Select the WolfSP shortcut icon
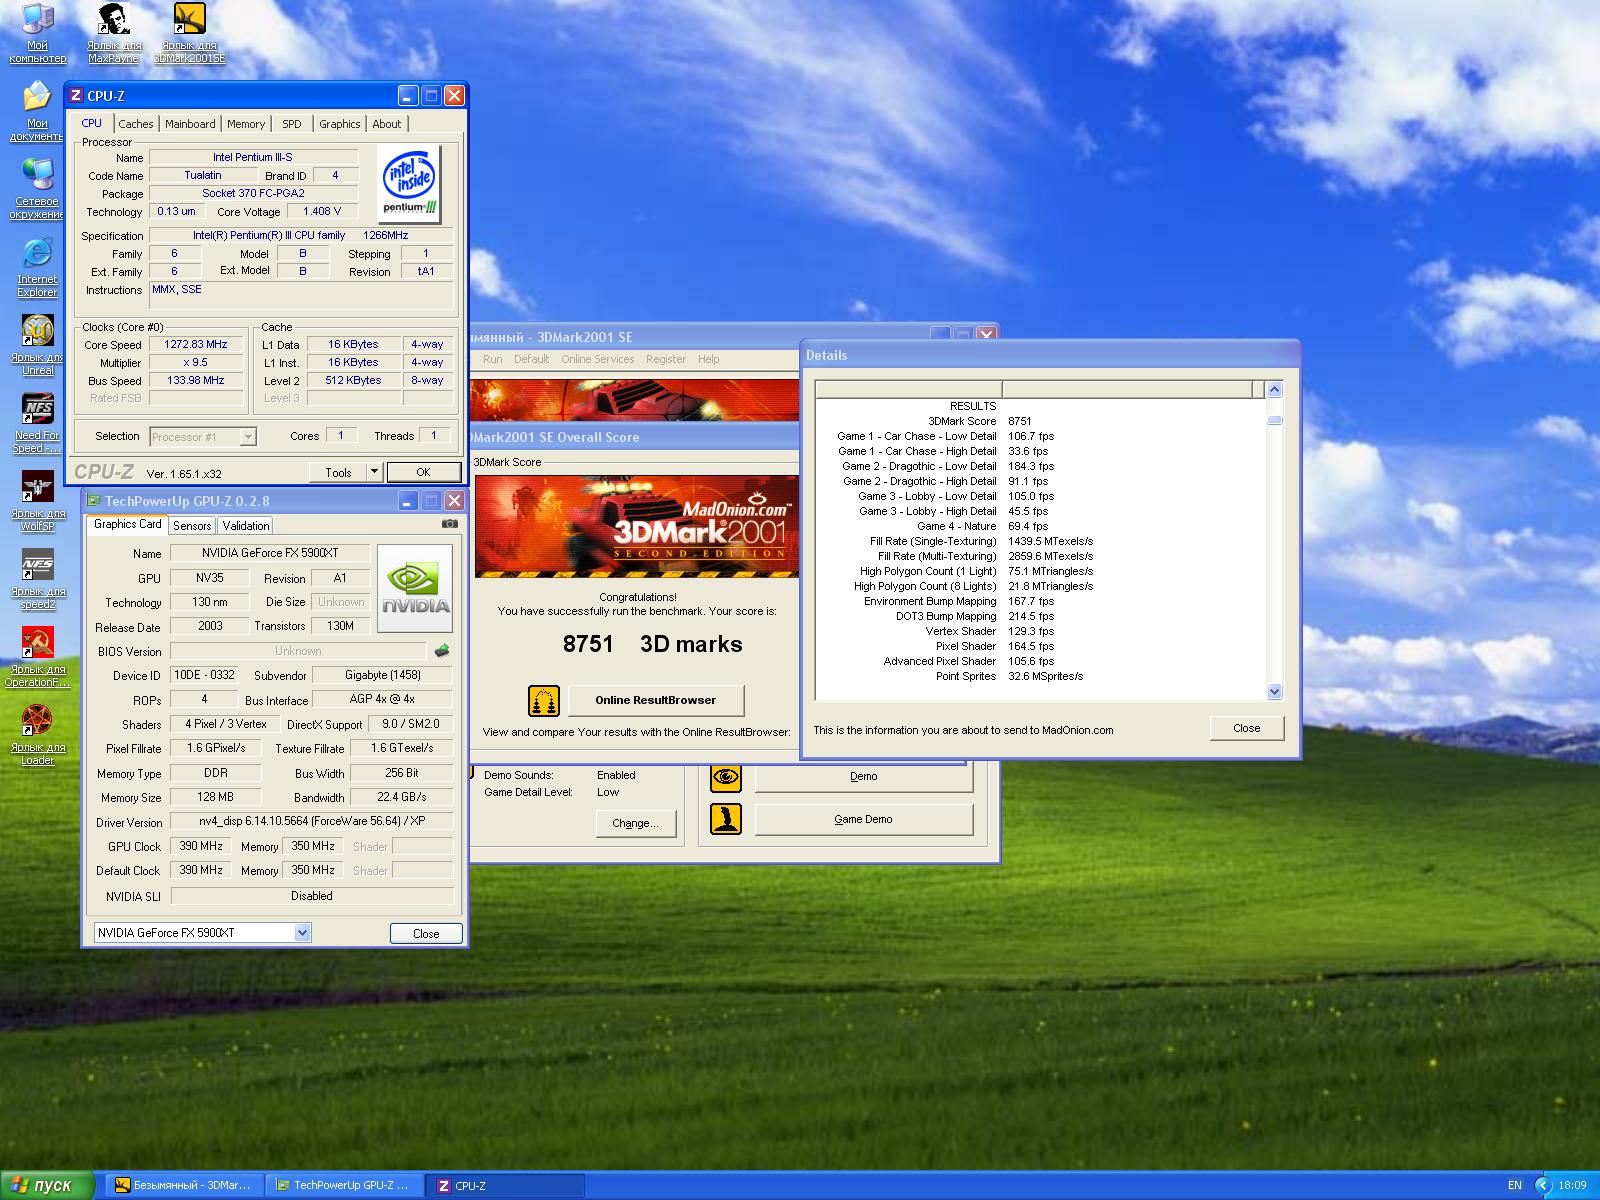Screen dimensions: 1600x1200 (x=37, y=501)
